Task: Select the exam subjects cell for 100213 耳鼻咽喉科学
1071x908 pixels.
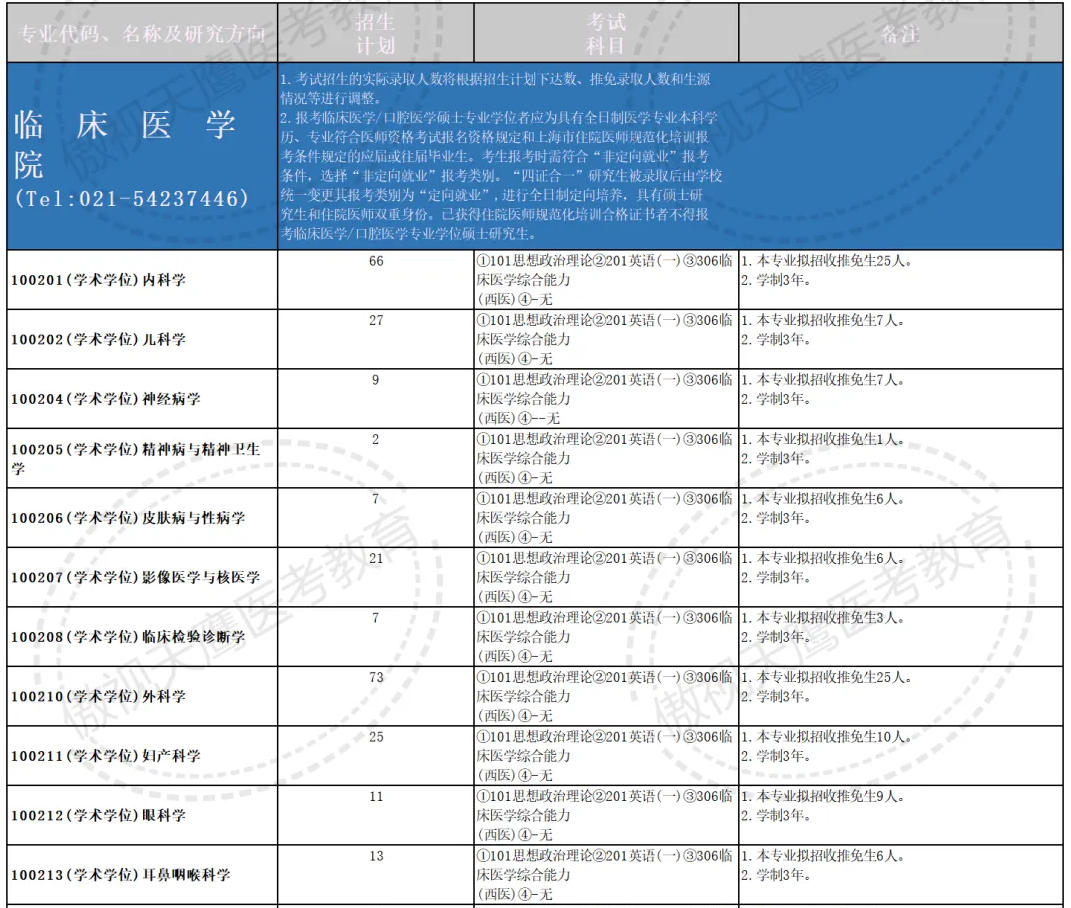Action: [x=605, y=875]
